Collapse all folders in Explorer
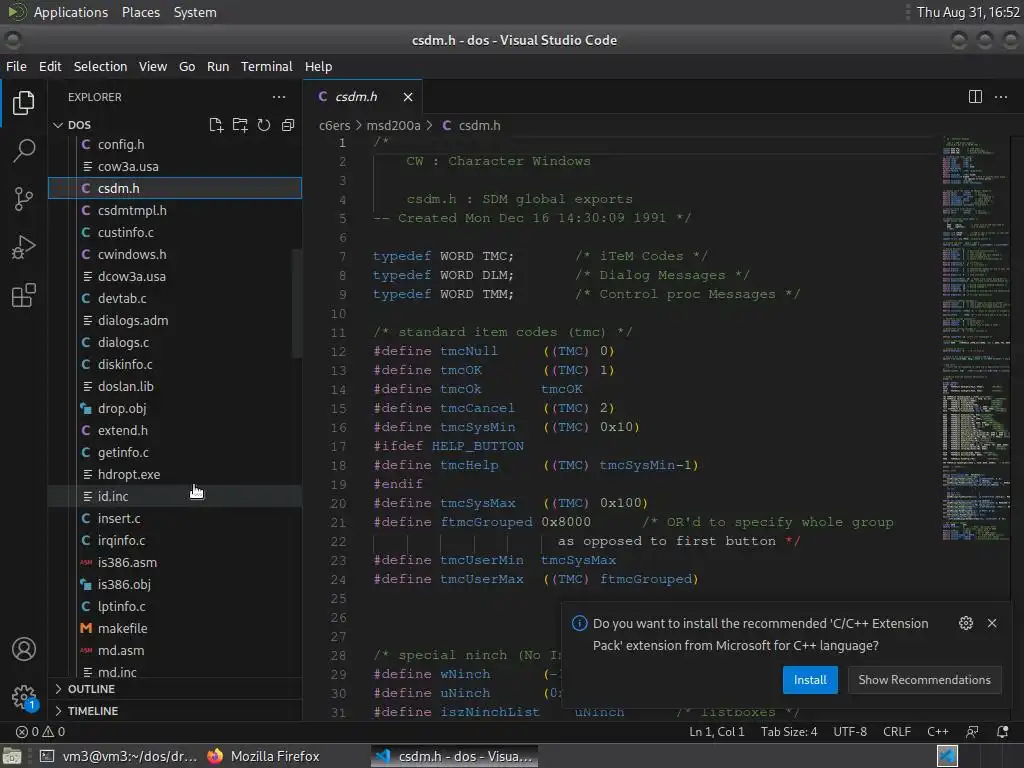 coord(287,125)
